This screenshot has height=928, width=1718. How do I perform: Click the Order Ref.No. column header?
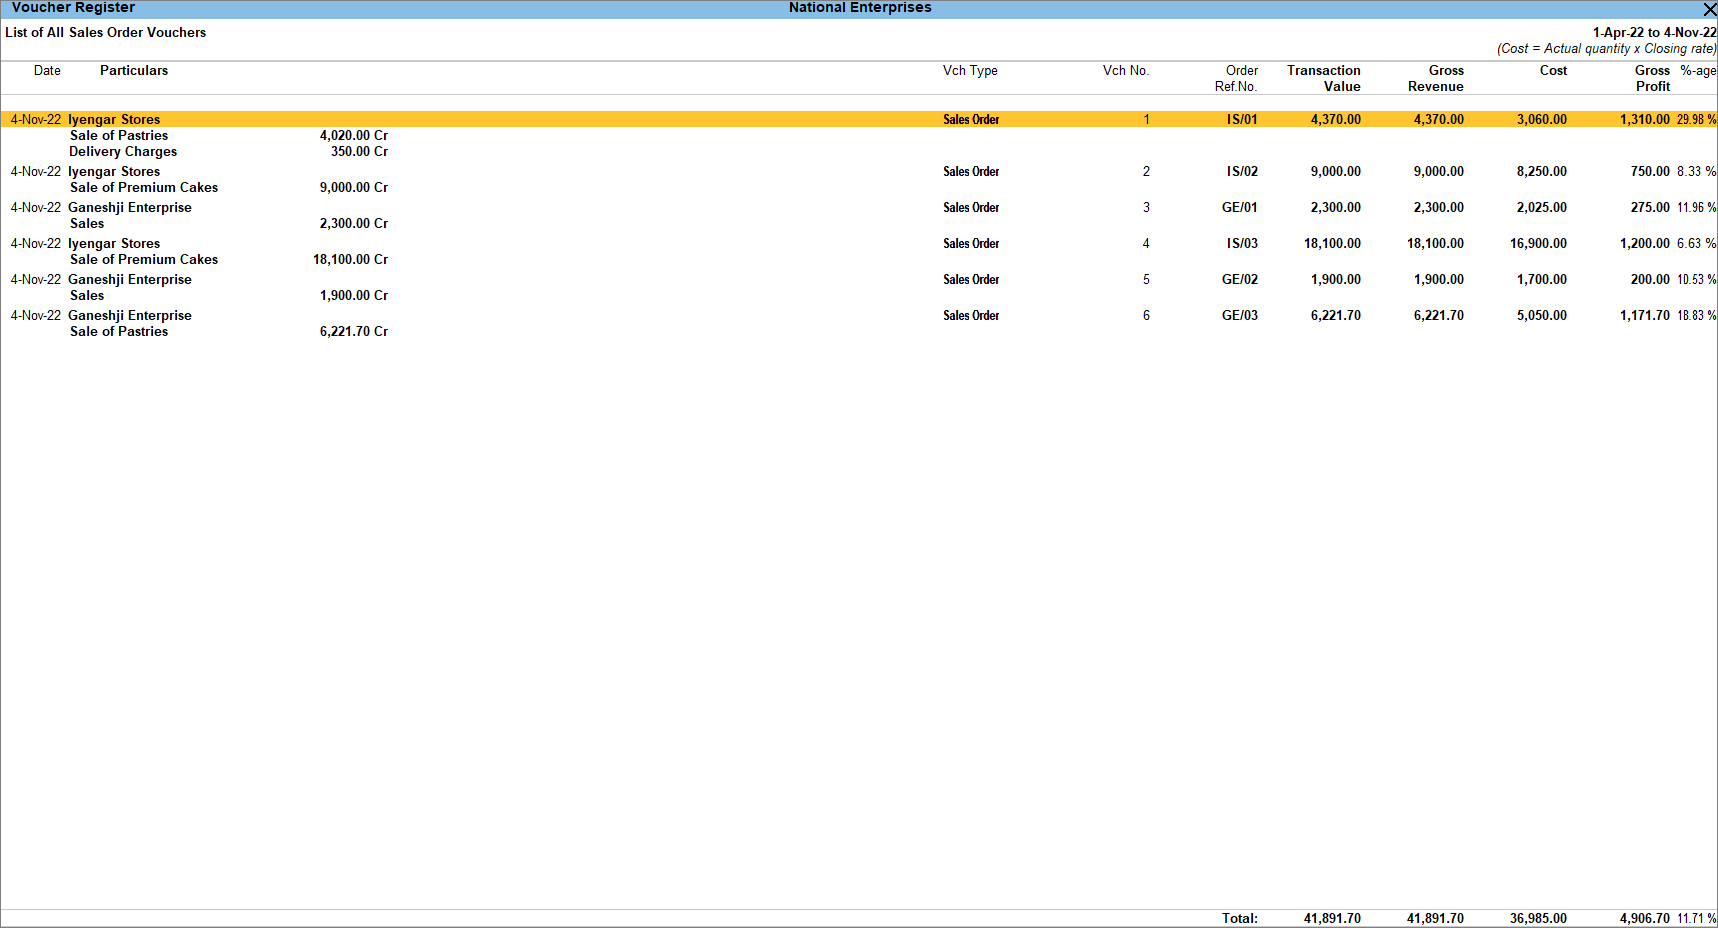pos(1237,79)
